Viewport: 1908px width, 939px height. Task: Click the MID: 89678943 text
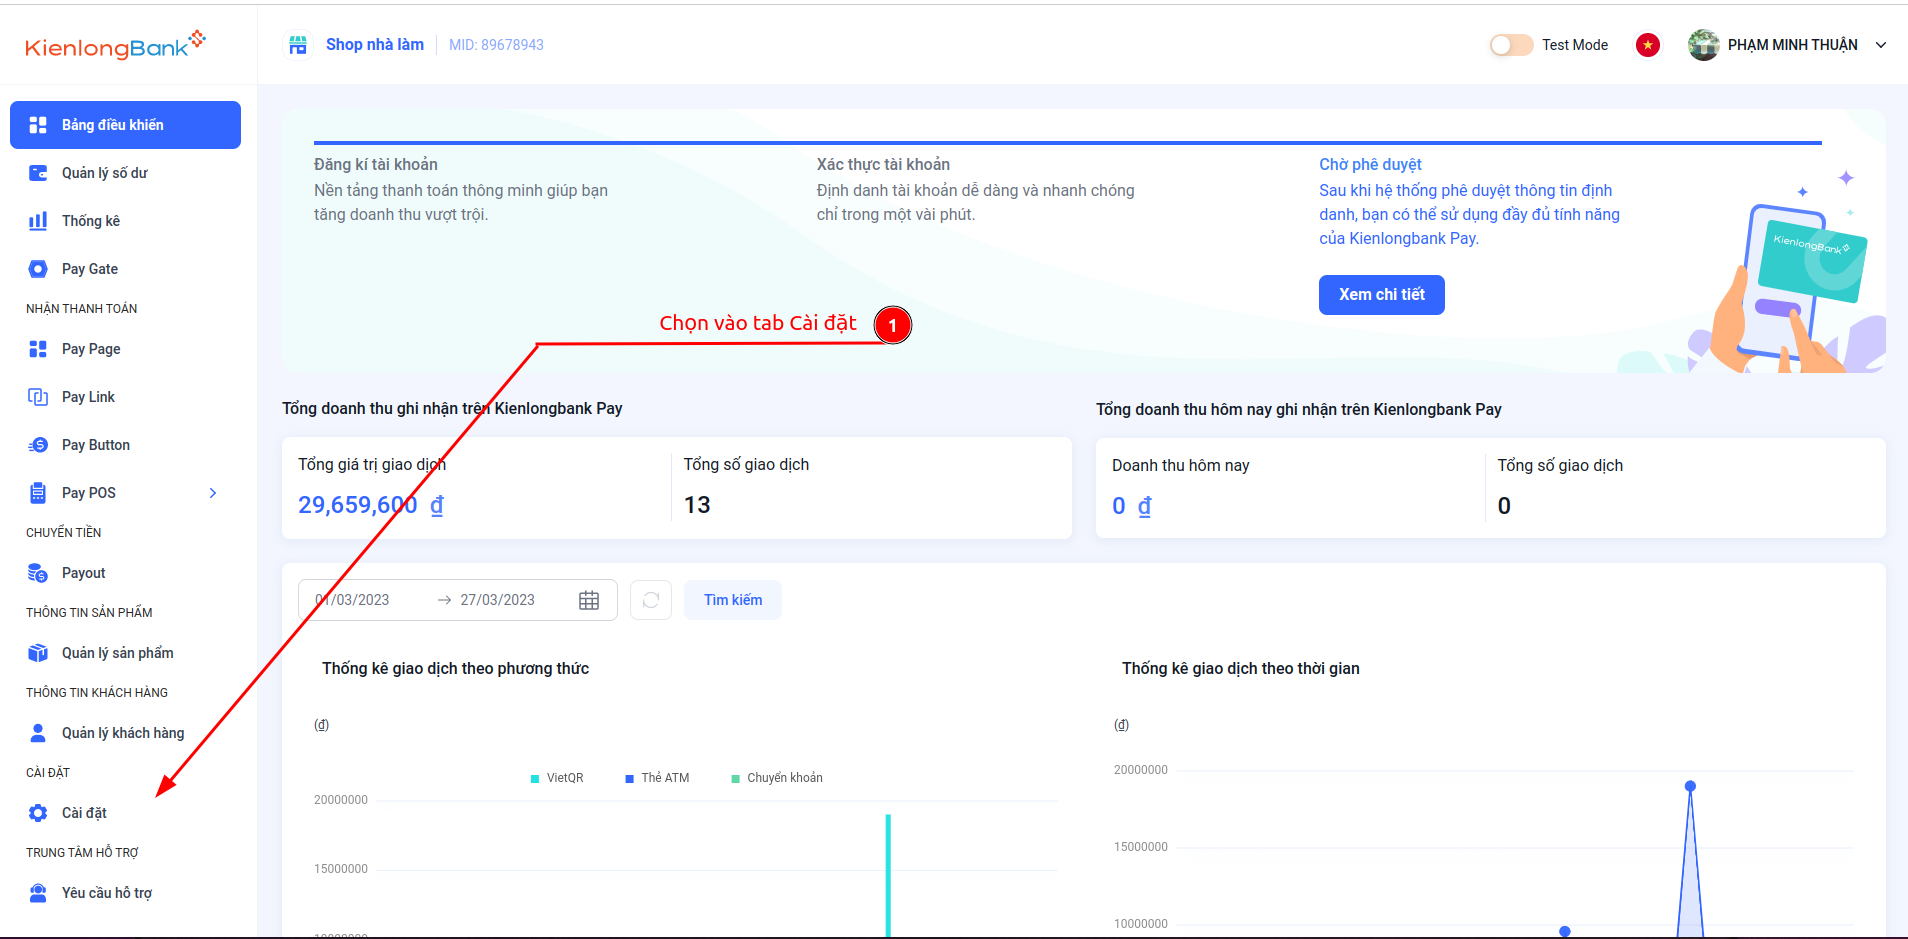click(x=496, y=45)
